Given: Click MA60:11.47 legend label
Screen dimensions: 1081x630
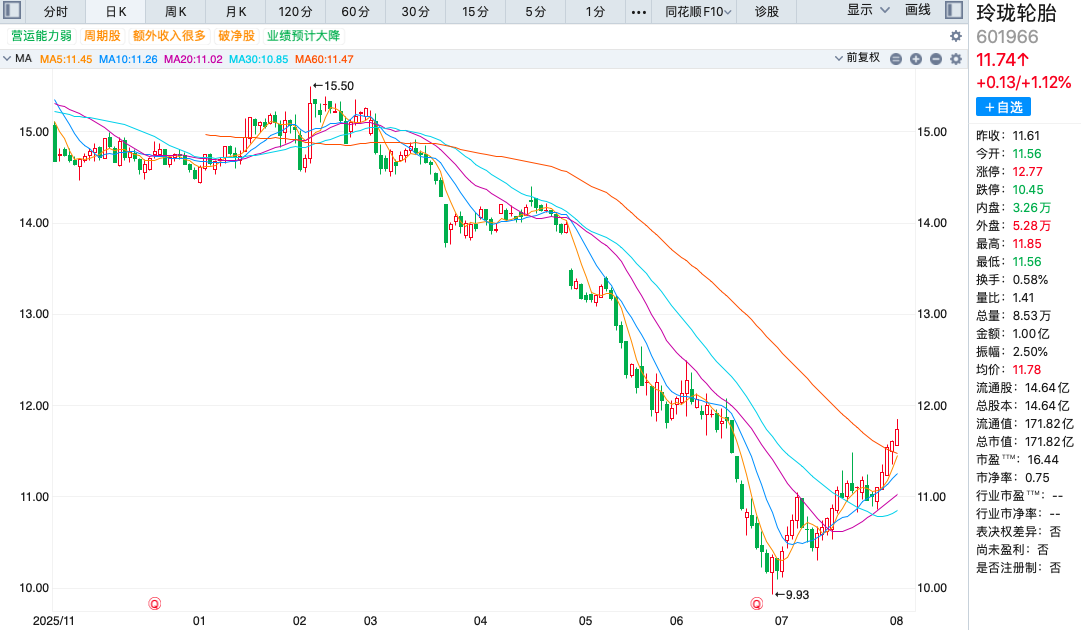Looking at the screenshot, I should 324,59.
